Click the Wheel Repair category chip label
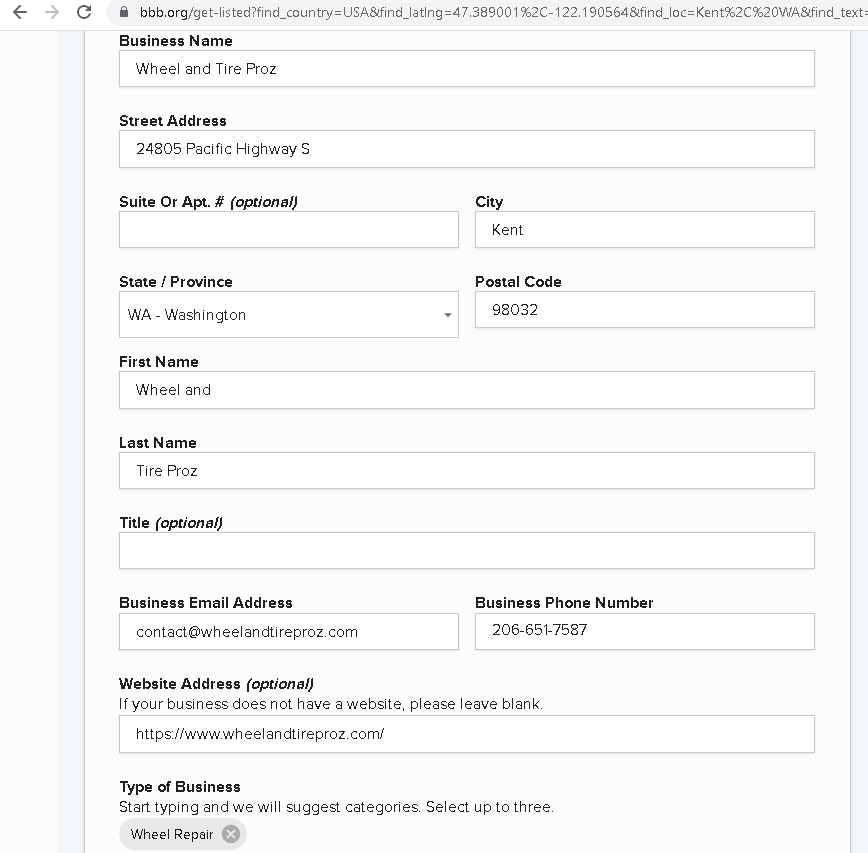 click(x=172, y=834)
